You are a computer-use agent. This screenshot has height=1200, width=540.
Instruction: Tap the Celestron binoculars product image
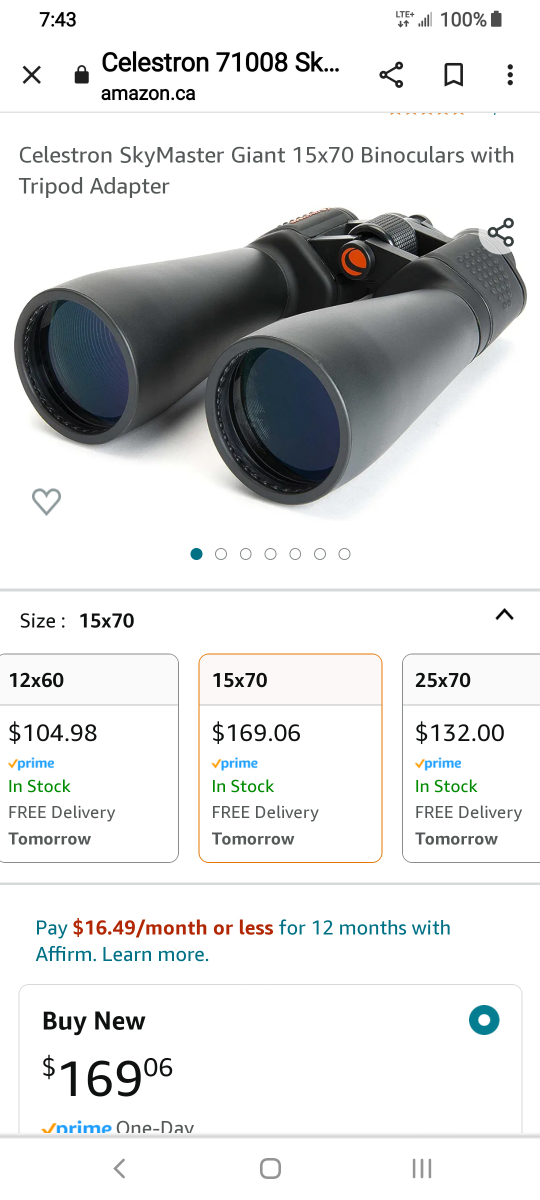pos(270,365)
